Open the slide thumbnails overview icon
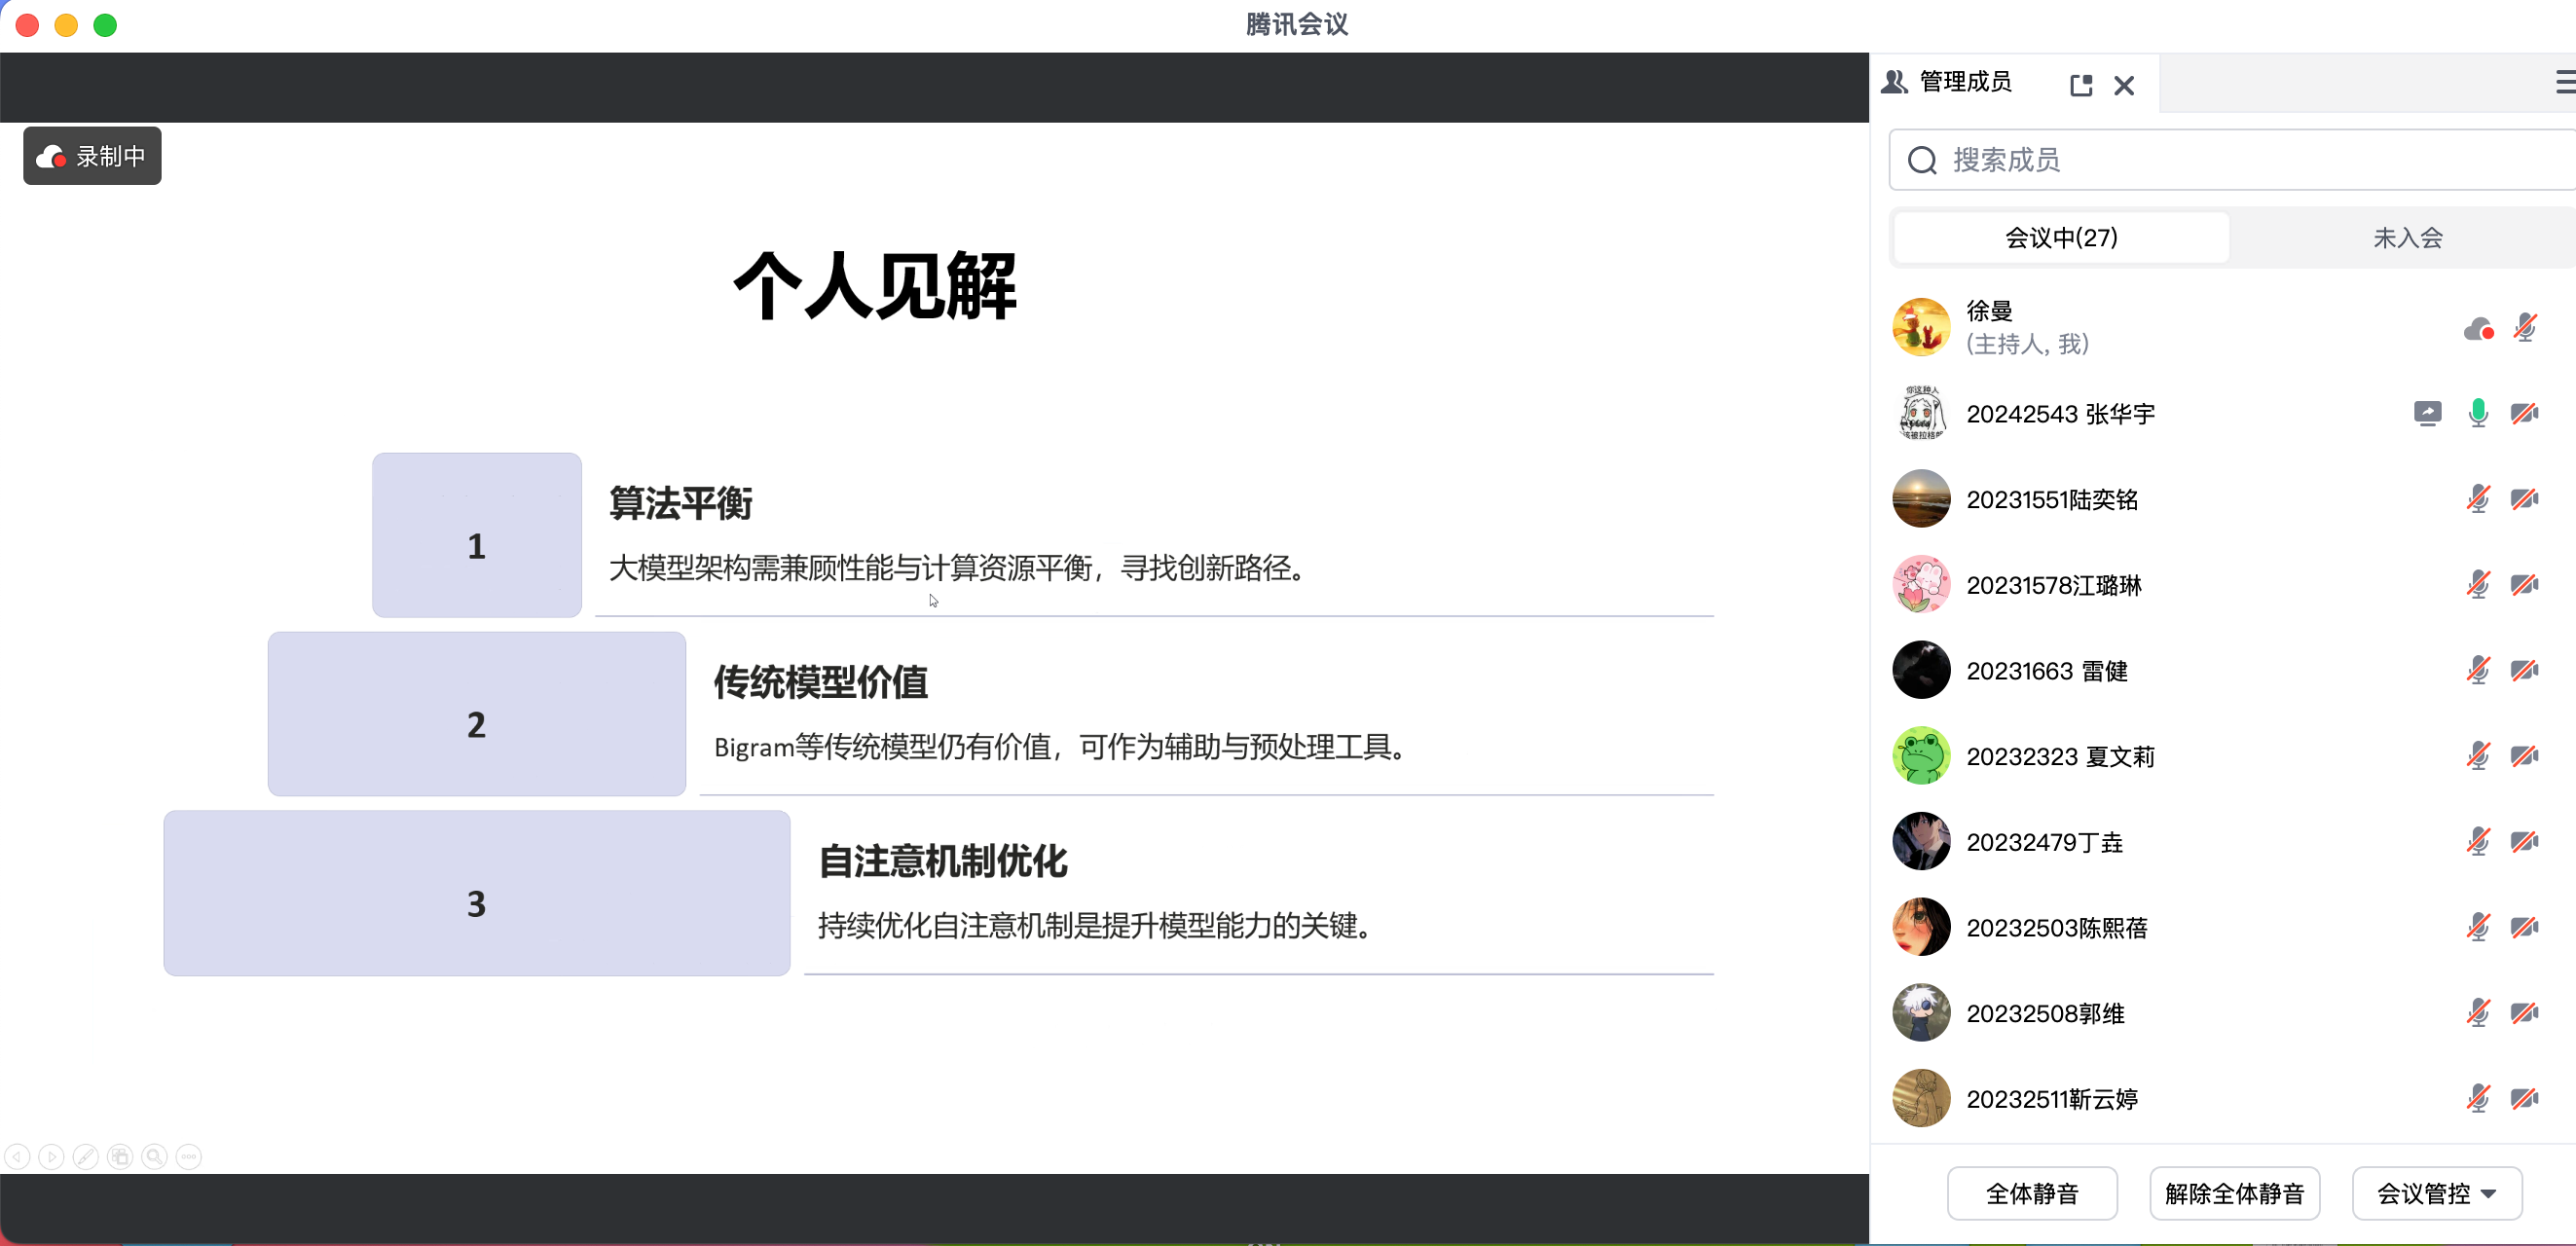2576x1246 pixels. tap(120, 1157)
